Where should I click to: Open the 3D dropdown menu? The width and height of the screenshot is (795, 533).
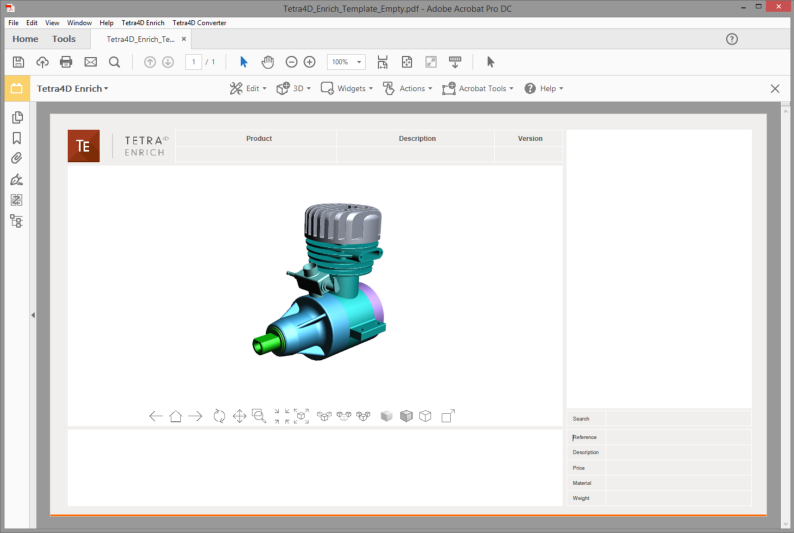294,89
